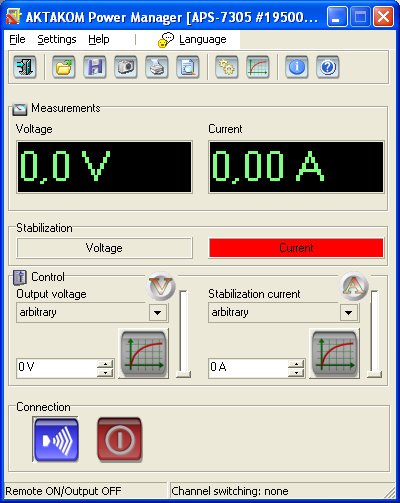Click the exit door toolbar icon
The image size is (400, 503).
click(x=25, y=67)
